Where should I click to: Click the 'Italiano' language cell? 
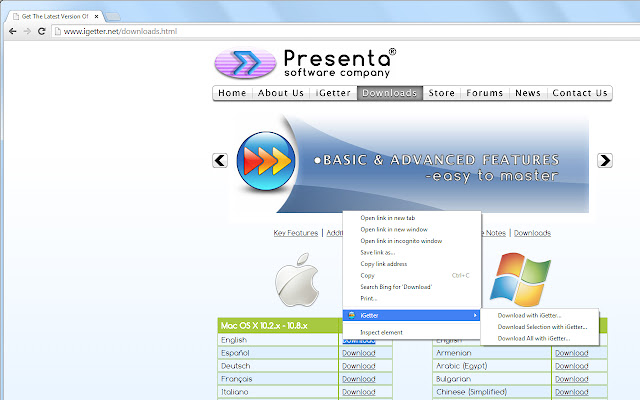278,392
